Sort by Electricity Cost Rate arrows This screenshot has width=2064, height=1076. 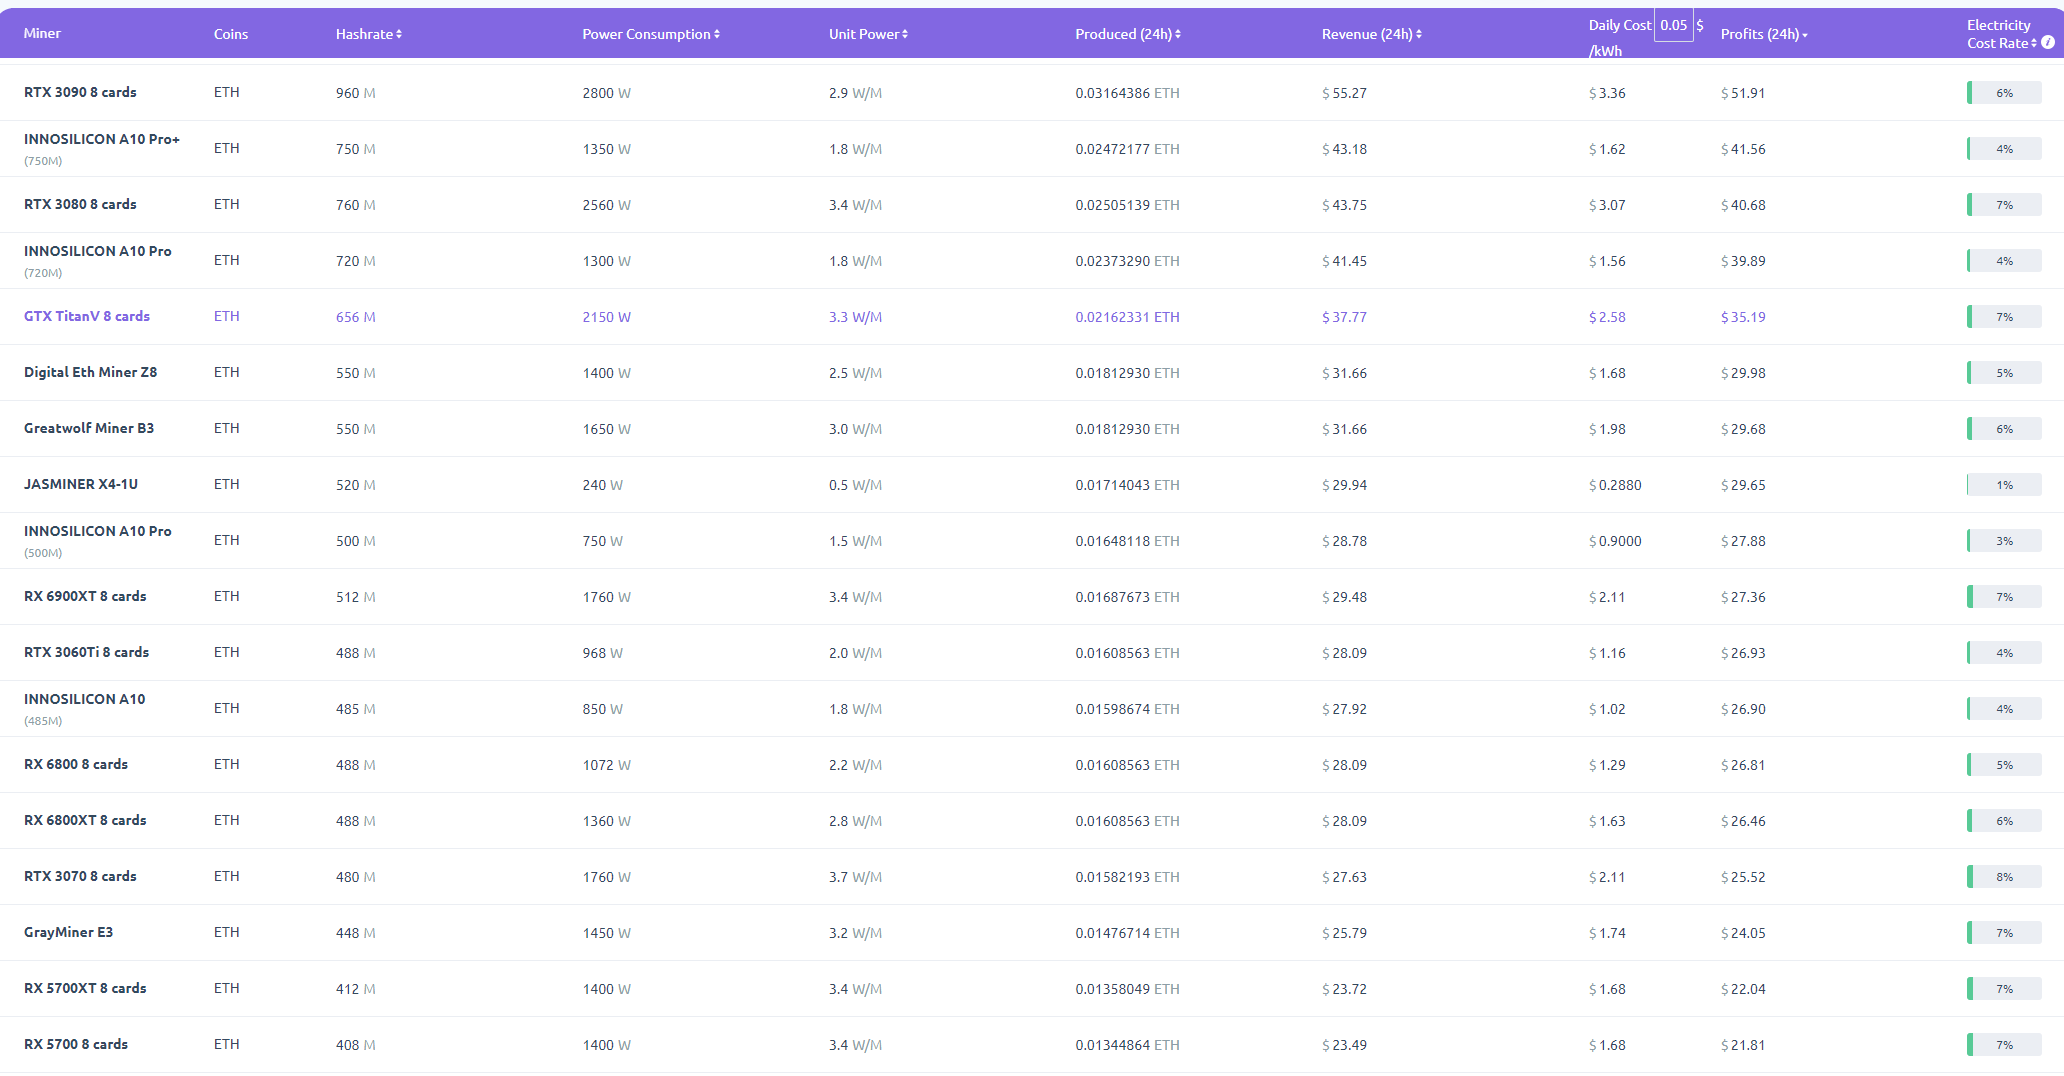tap(2034, 43)
